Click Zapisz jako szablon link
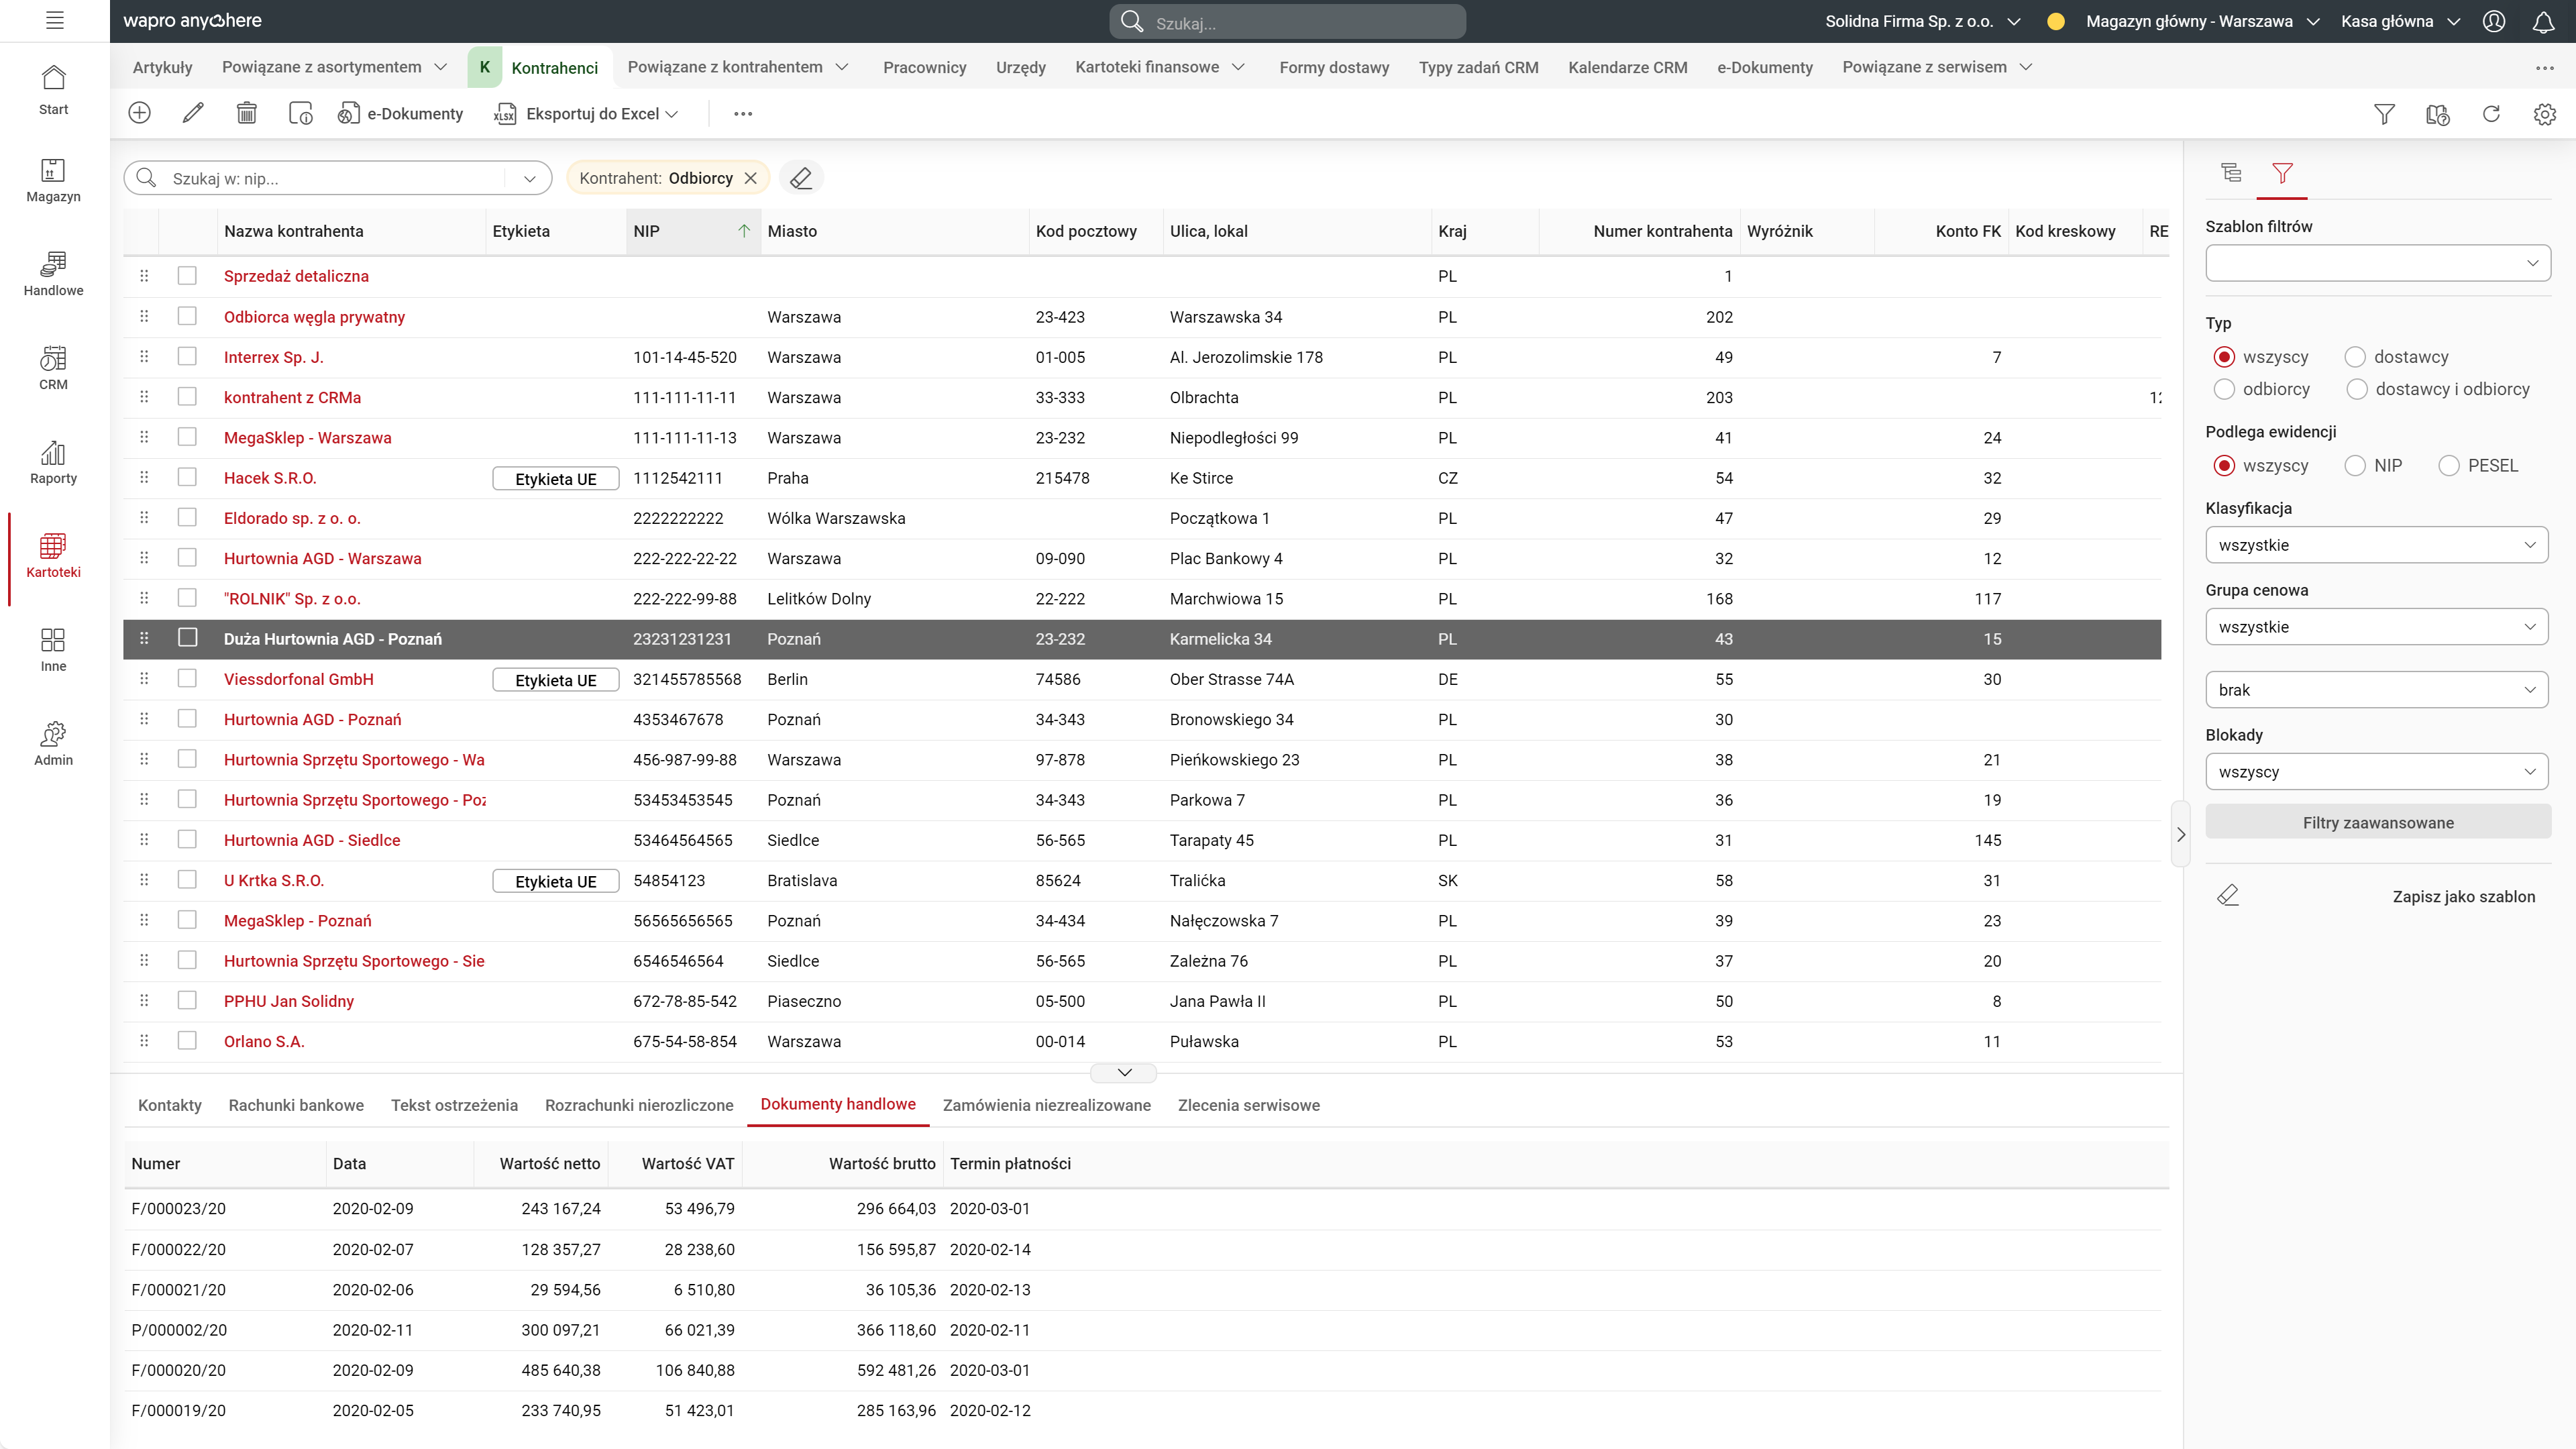Screen dimensions: 2576x1449 click(2463, 896)
